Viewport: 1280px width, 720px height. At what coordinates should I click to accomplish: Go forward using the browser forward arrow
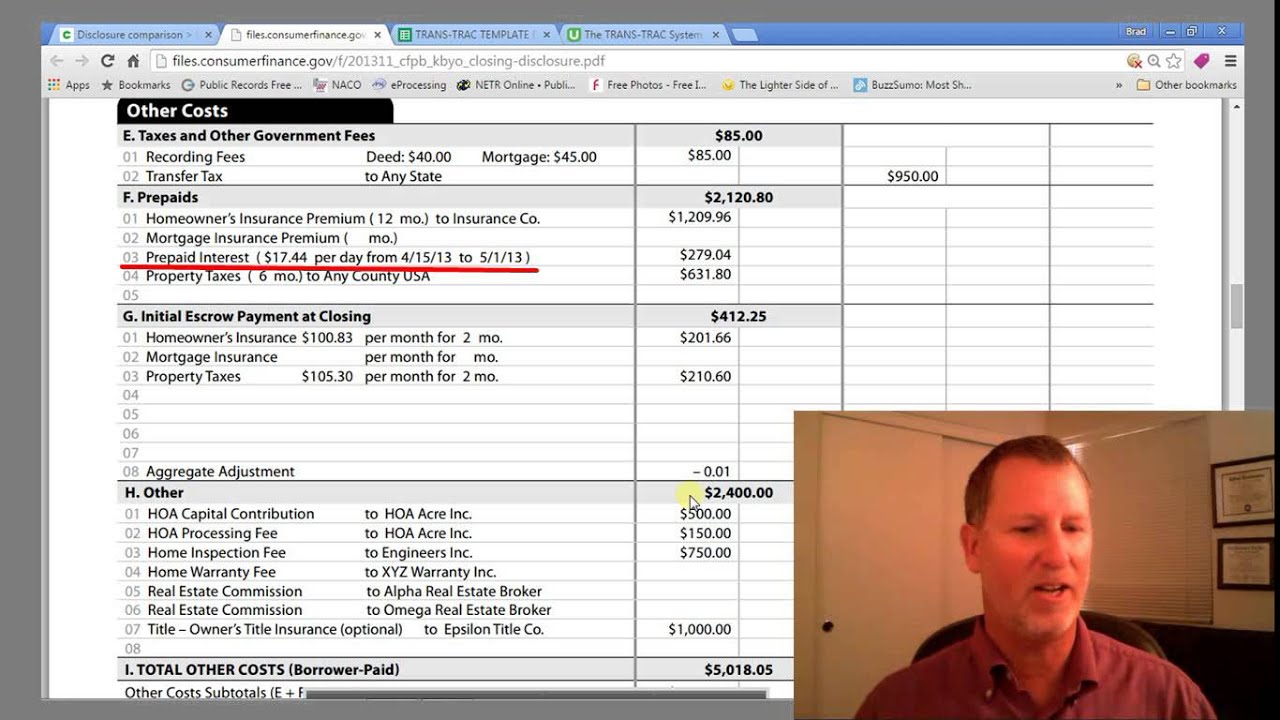[x=82, y=61]
